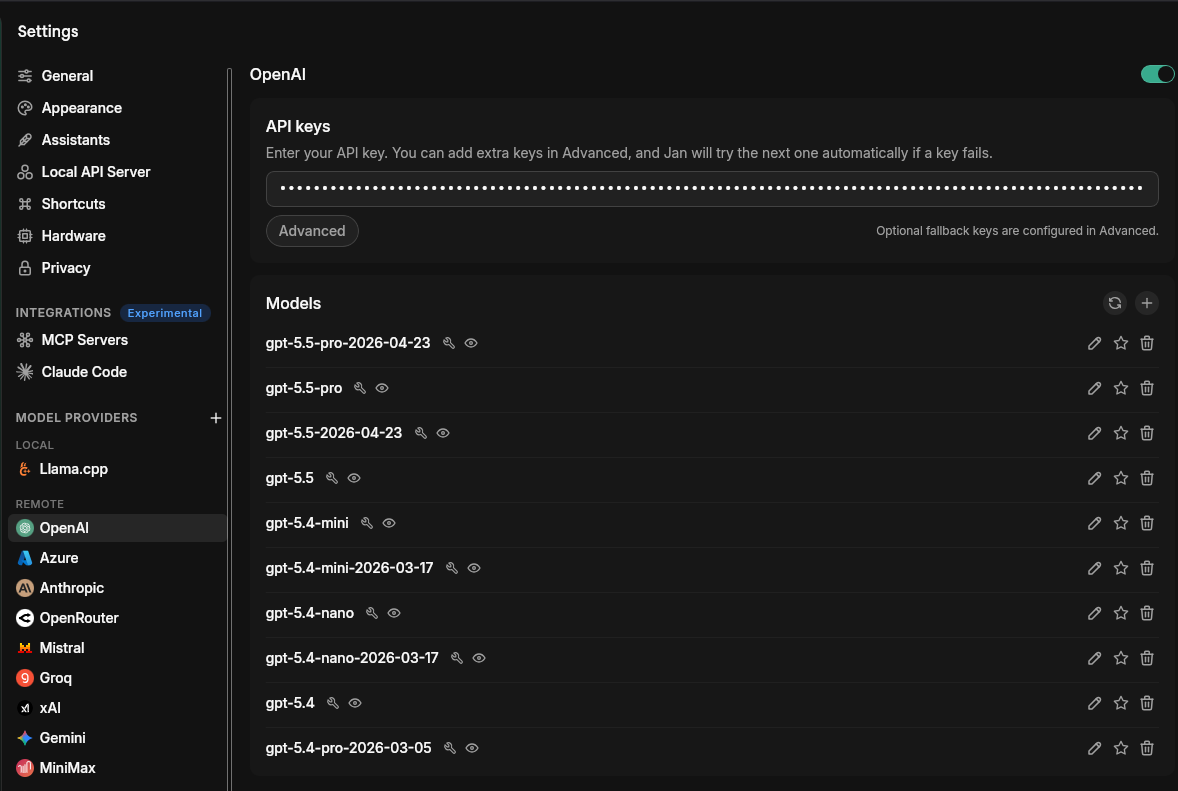
Task: Focus the API key input field
Action: (711, 189)
